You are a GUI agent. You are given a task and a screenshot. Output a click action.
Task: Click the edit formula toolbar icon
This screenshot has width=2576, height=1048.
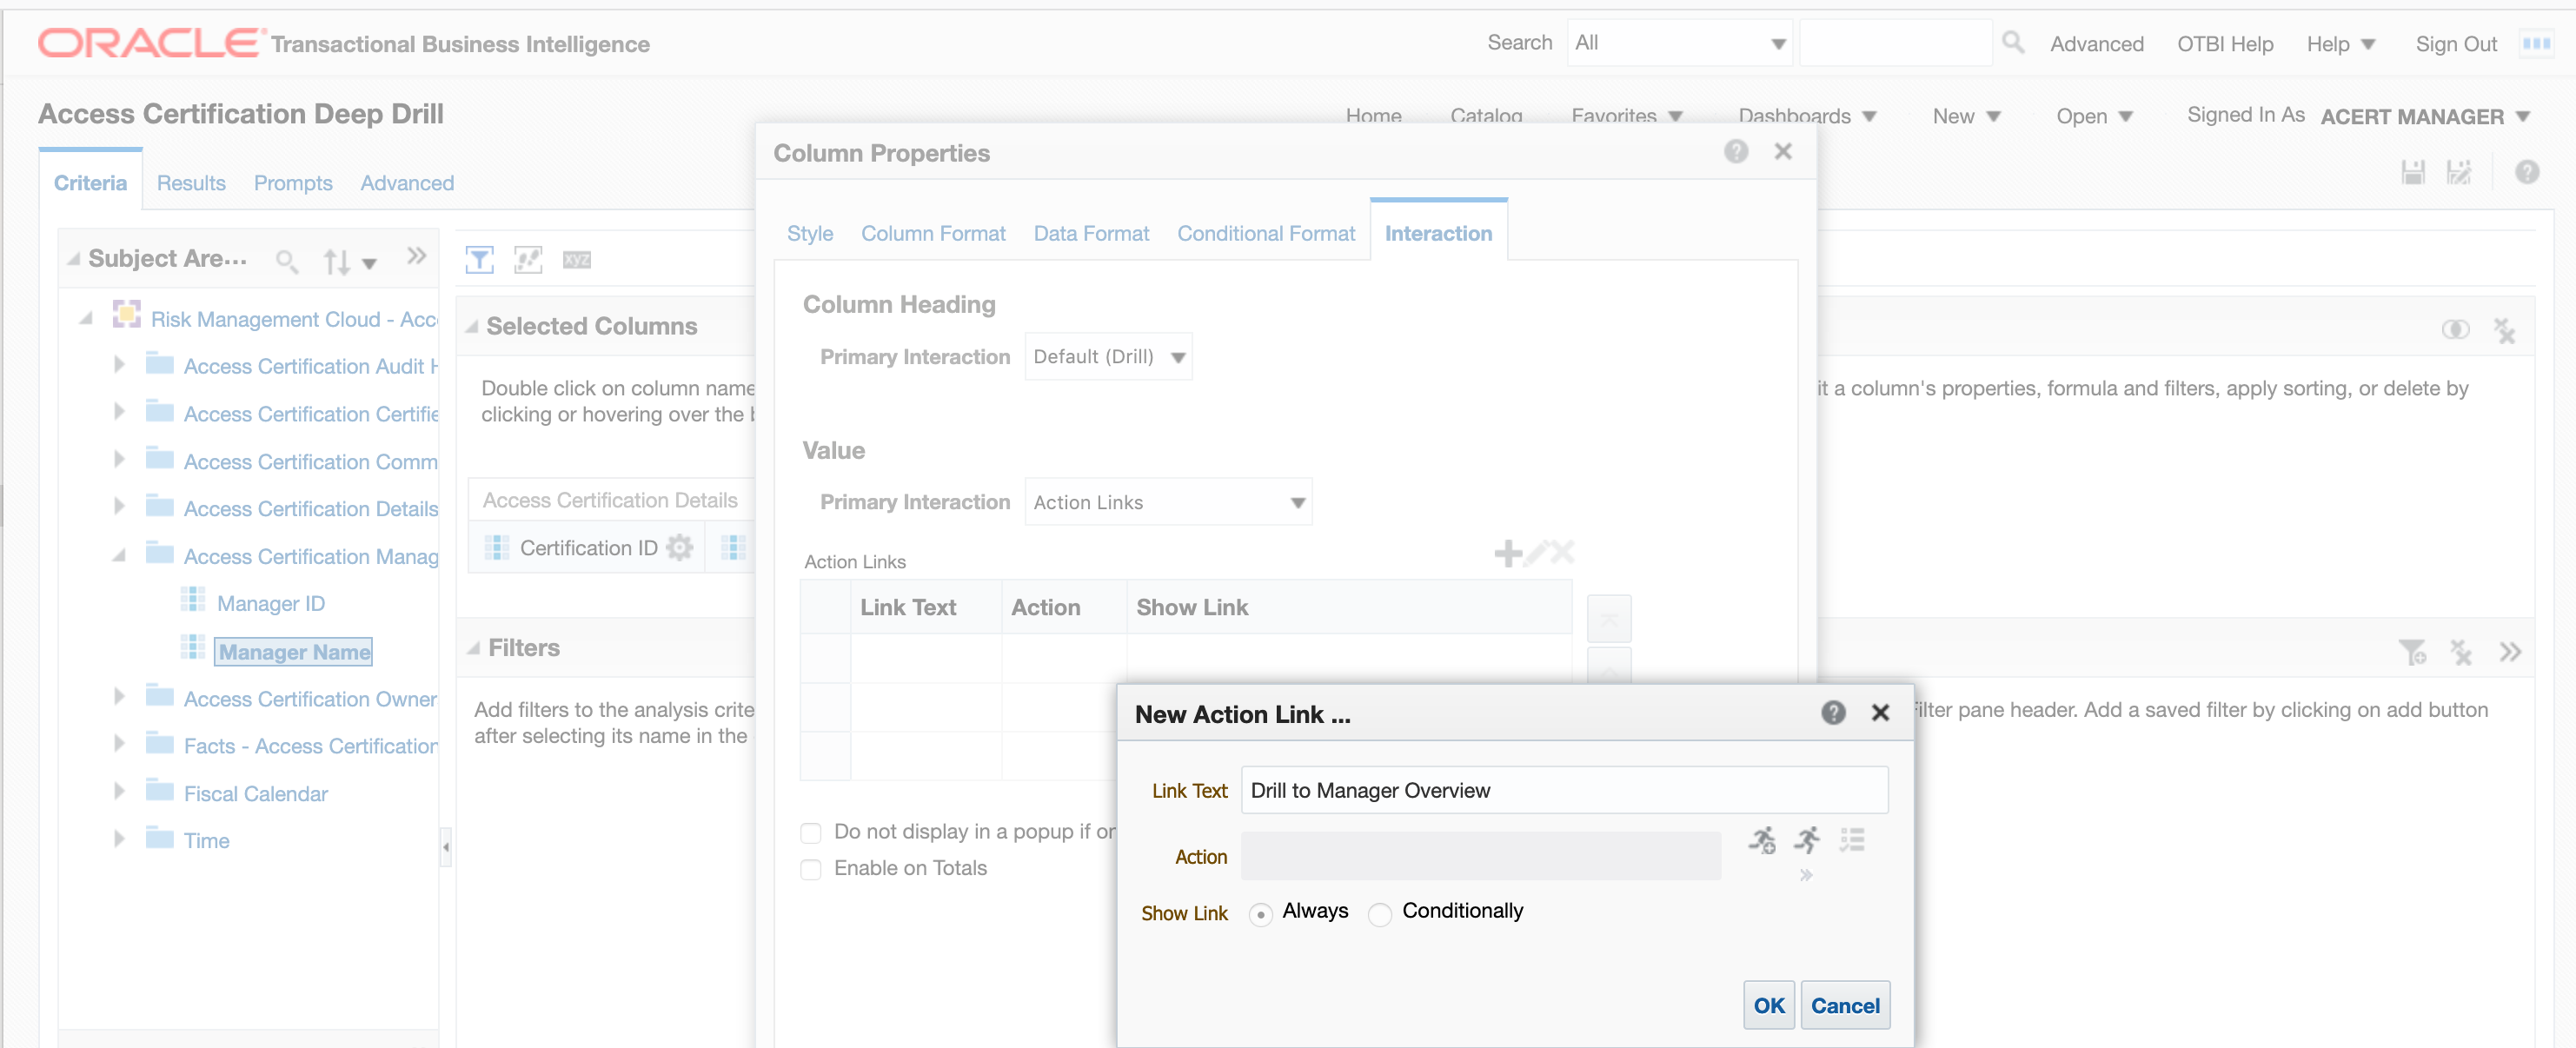pyautogui.click(x=528, y=260)
